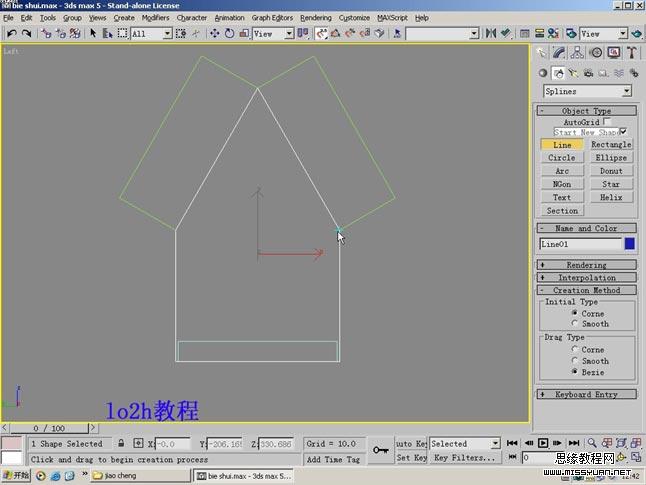646x485 pixels.
Task: Collapse the Object Type rollout
Action: (587, 110)
